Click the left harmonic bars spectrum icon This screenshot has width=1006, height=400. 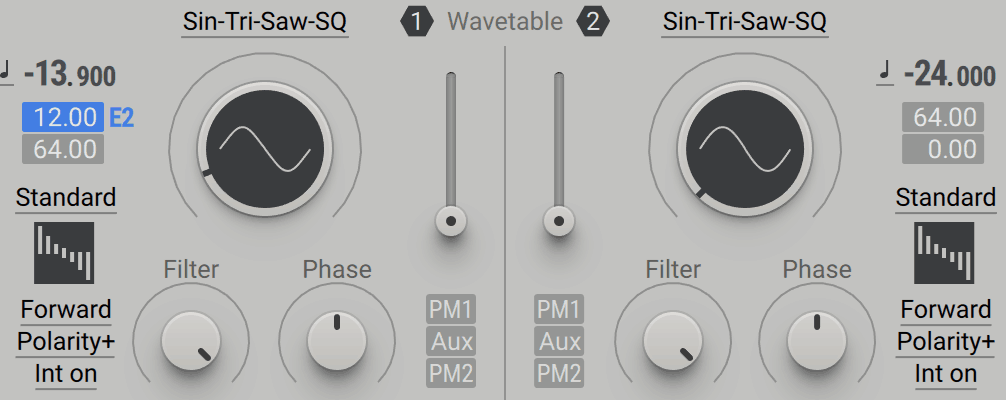(x=64, y=253)
